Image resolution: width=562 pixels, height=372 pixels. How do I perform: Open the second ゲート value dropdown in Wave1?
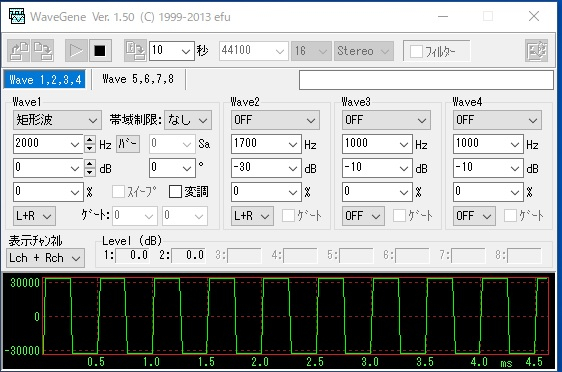(199, 216)
